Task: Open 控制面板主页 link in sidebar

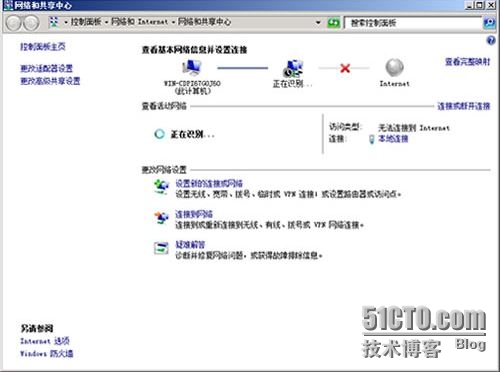Action: [x=43, y=46]
